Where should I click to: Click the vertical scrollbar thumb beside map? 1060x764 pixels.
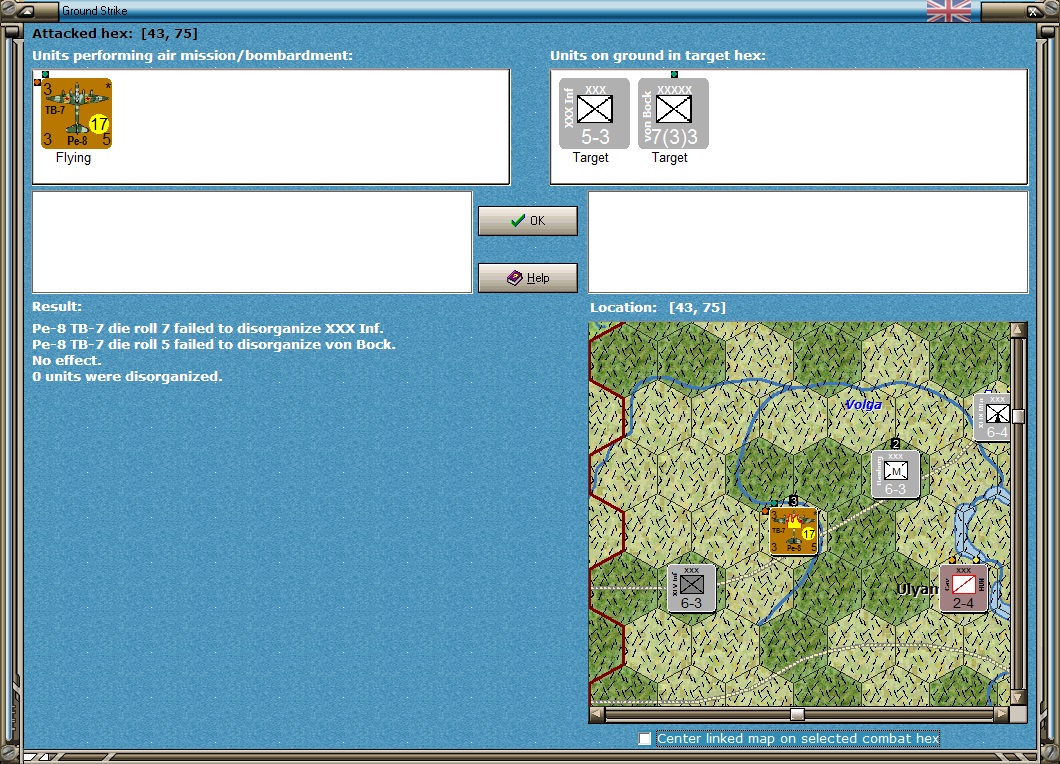(x=1018, y=416)
